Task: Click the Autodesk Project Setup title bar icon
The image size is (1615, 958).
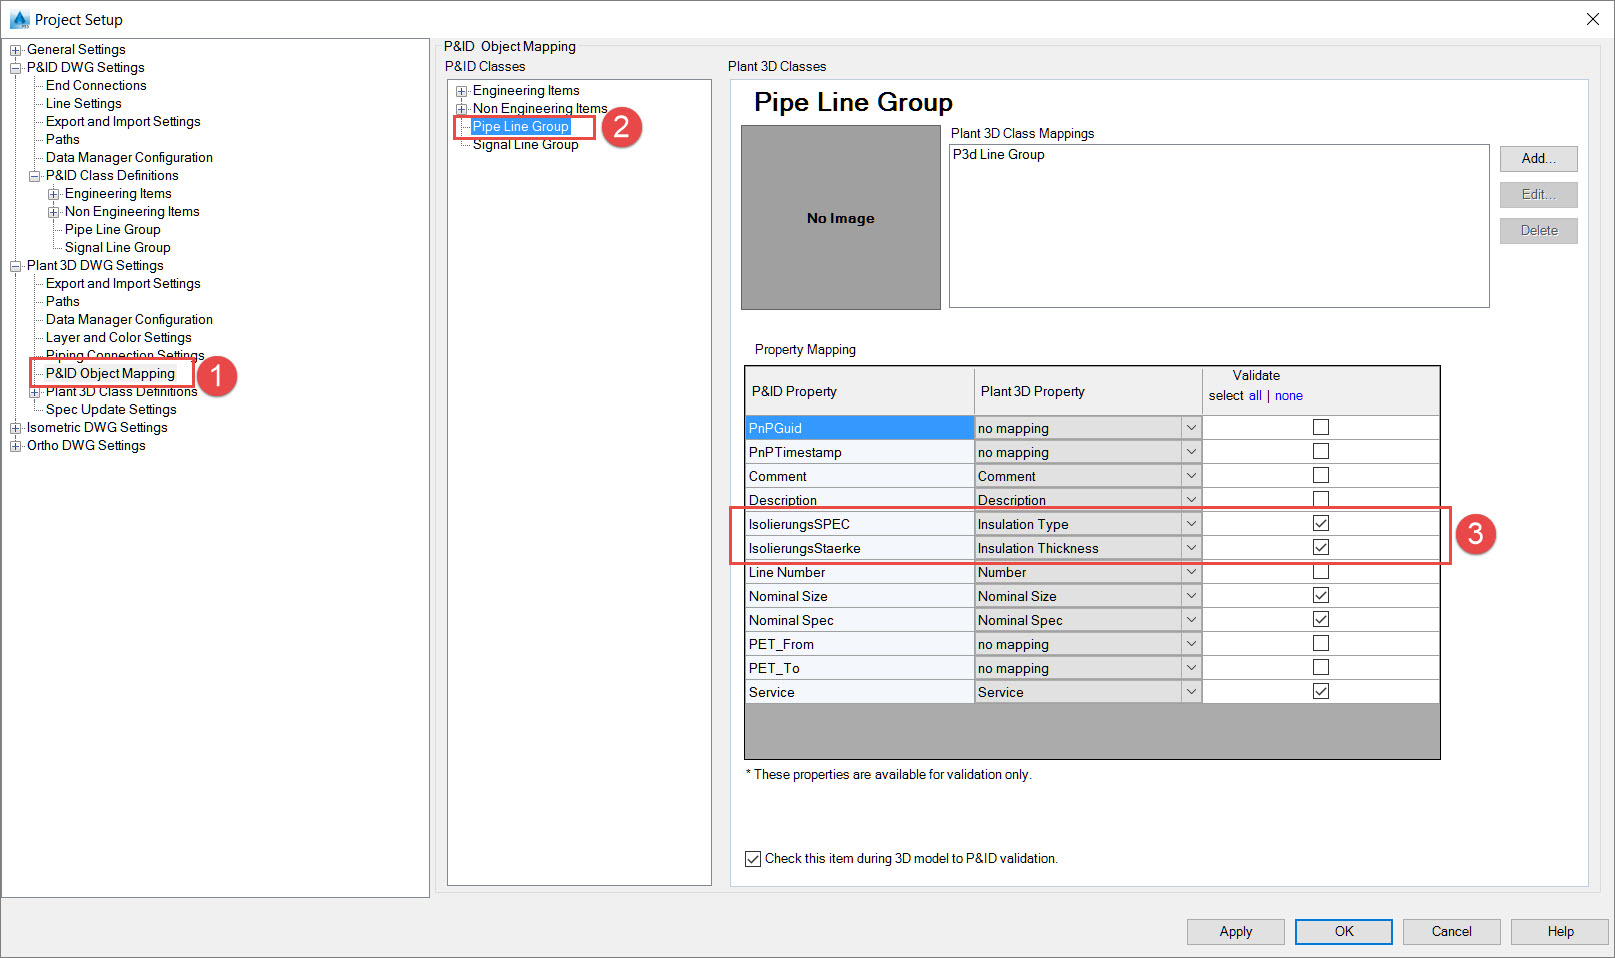Action: point(18,19)
